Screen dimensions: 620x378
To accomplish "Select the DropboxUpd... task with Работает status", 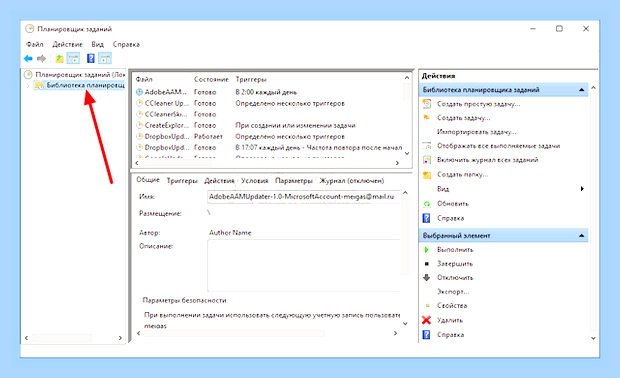I will 269,136.
